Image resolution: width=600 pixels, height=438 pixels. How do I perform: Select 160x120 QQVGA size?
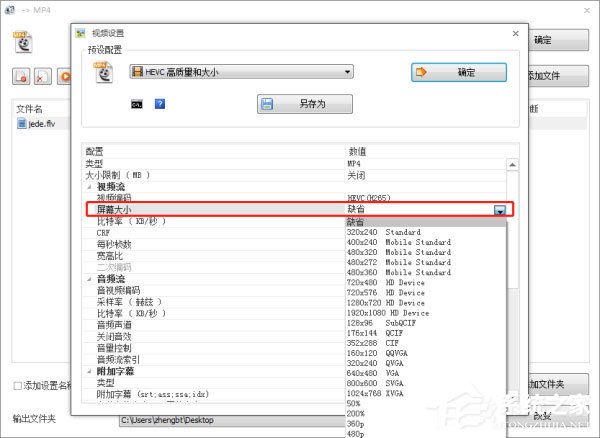click(426, 353)
